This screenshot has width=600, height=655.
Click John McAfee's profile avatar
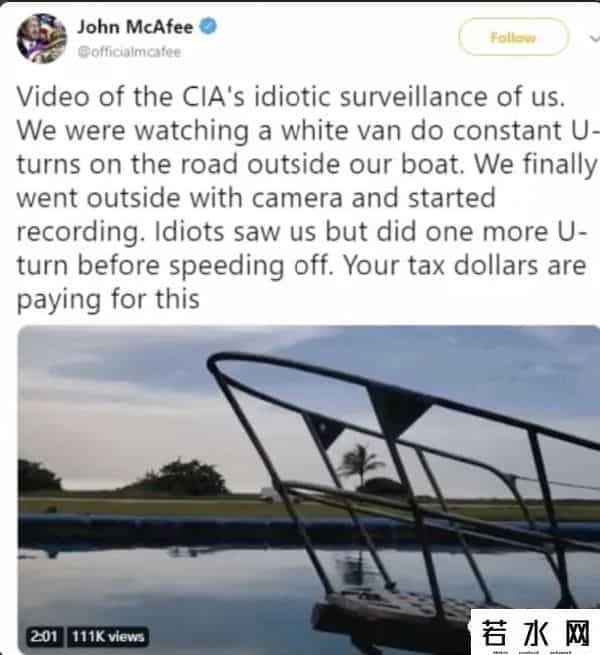click(x=41, y=38)
